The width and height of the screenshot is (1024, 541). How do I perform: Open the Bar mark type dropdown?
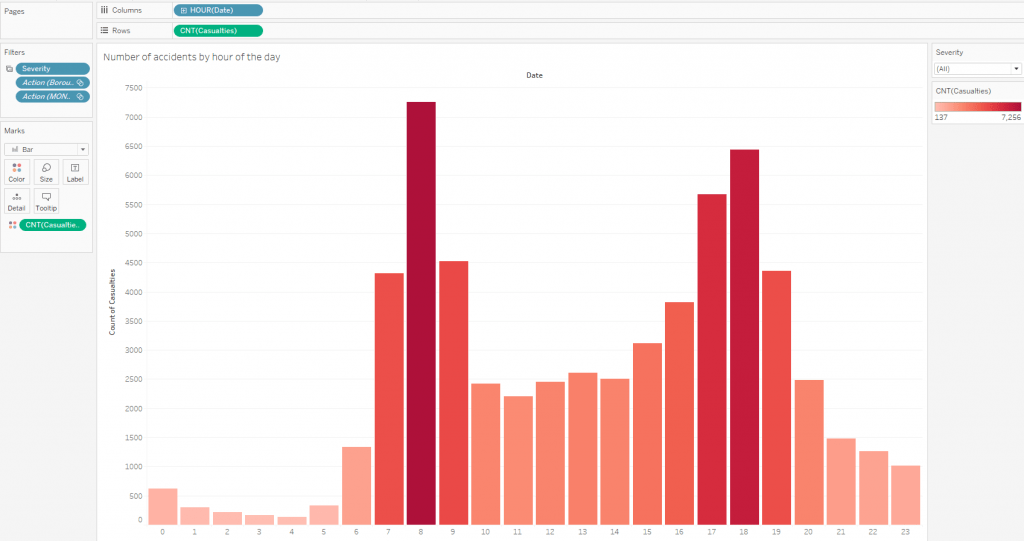click(46, 149)
